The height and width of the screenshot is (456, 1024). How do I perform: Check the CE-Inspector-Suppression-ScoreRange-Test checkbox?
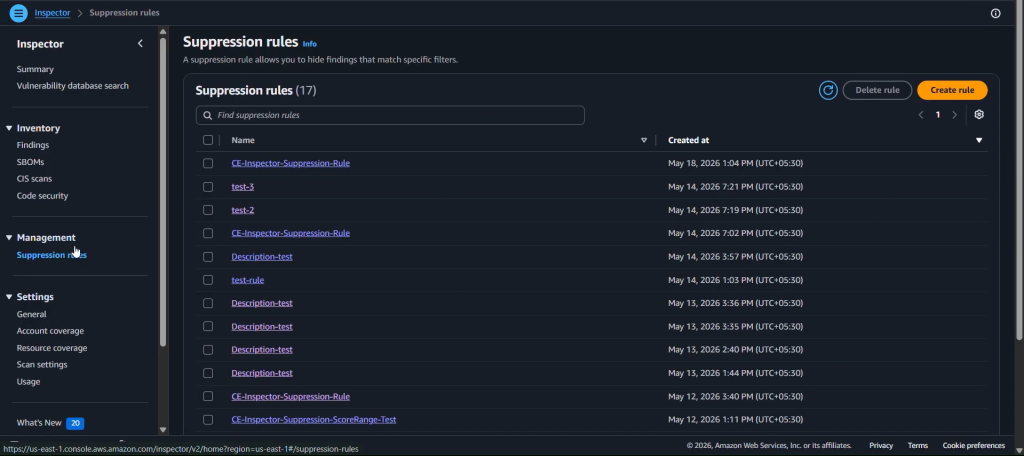tap(208, 419)
